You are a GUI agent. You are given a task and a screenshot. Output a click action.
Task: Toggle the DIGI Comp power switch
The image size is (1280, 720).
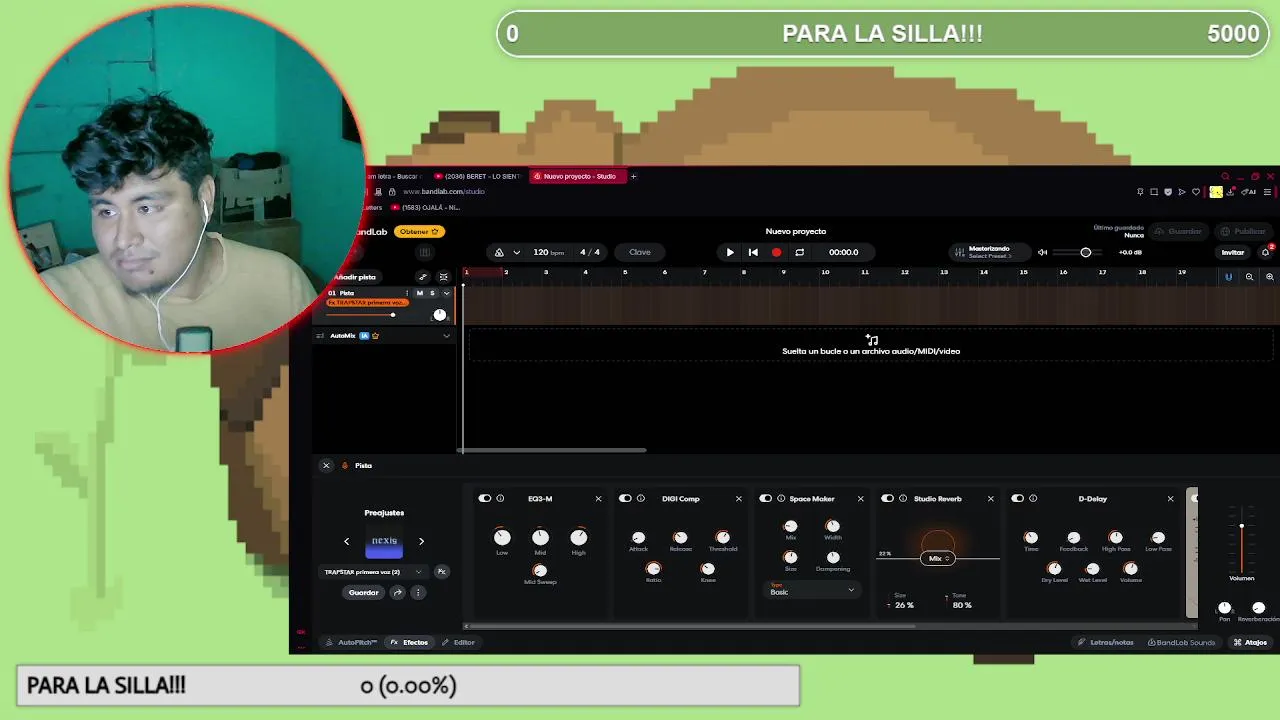(625, 498)
